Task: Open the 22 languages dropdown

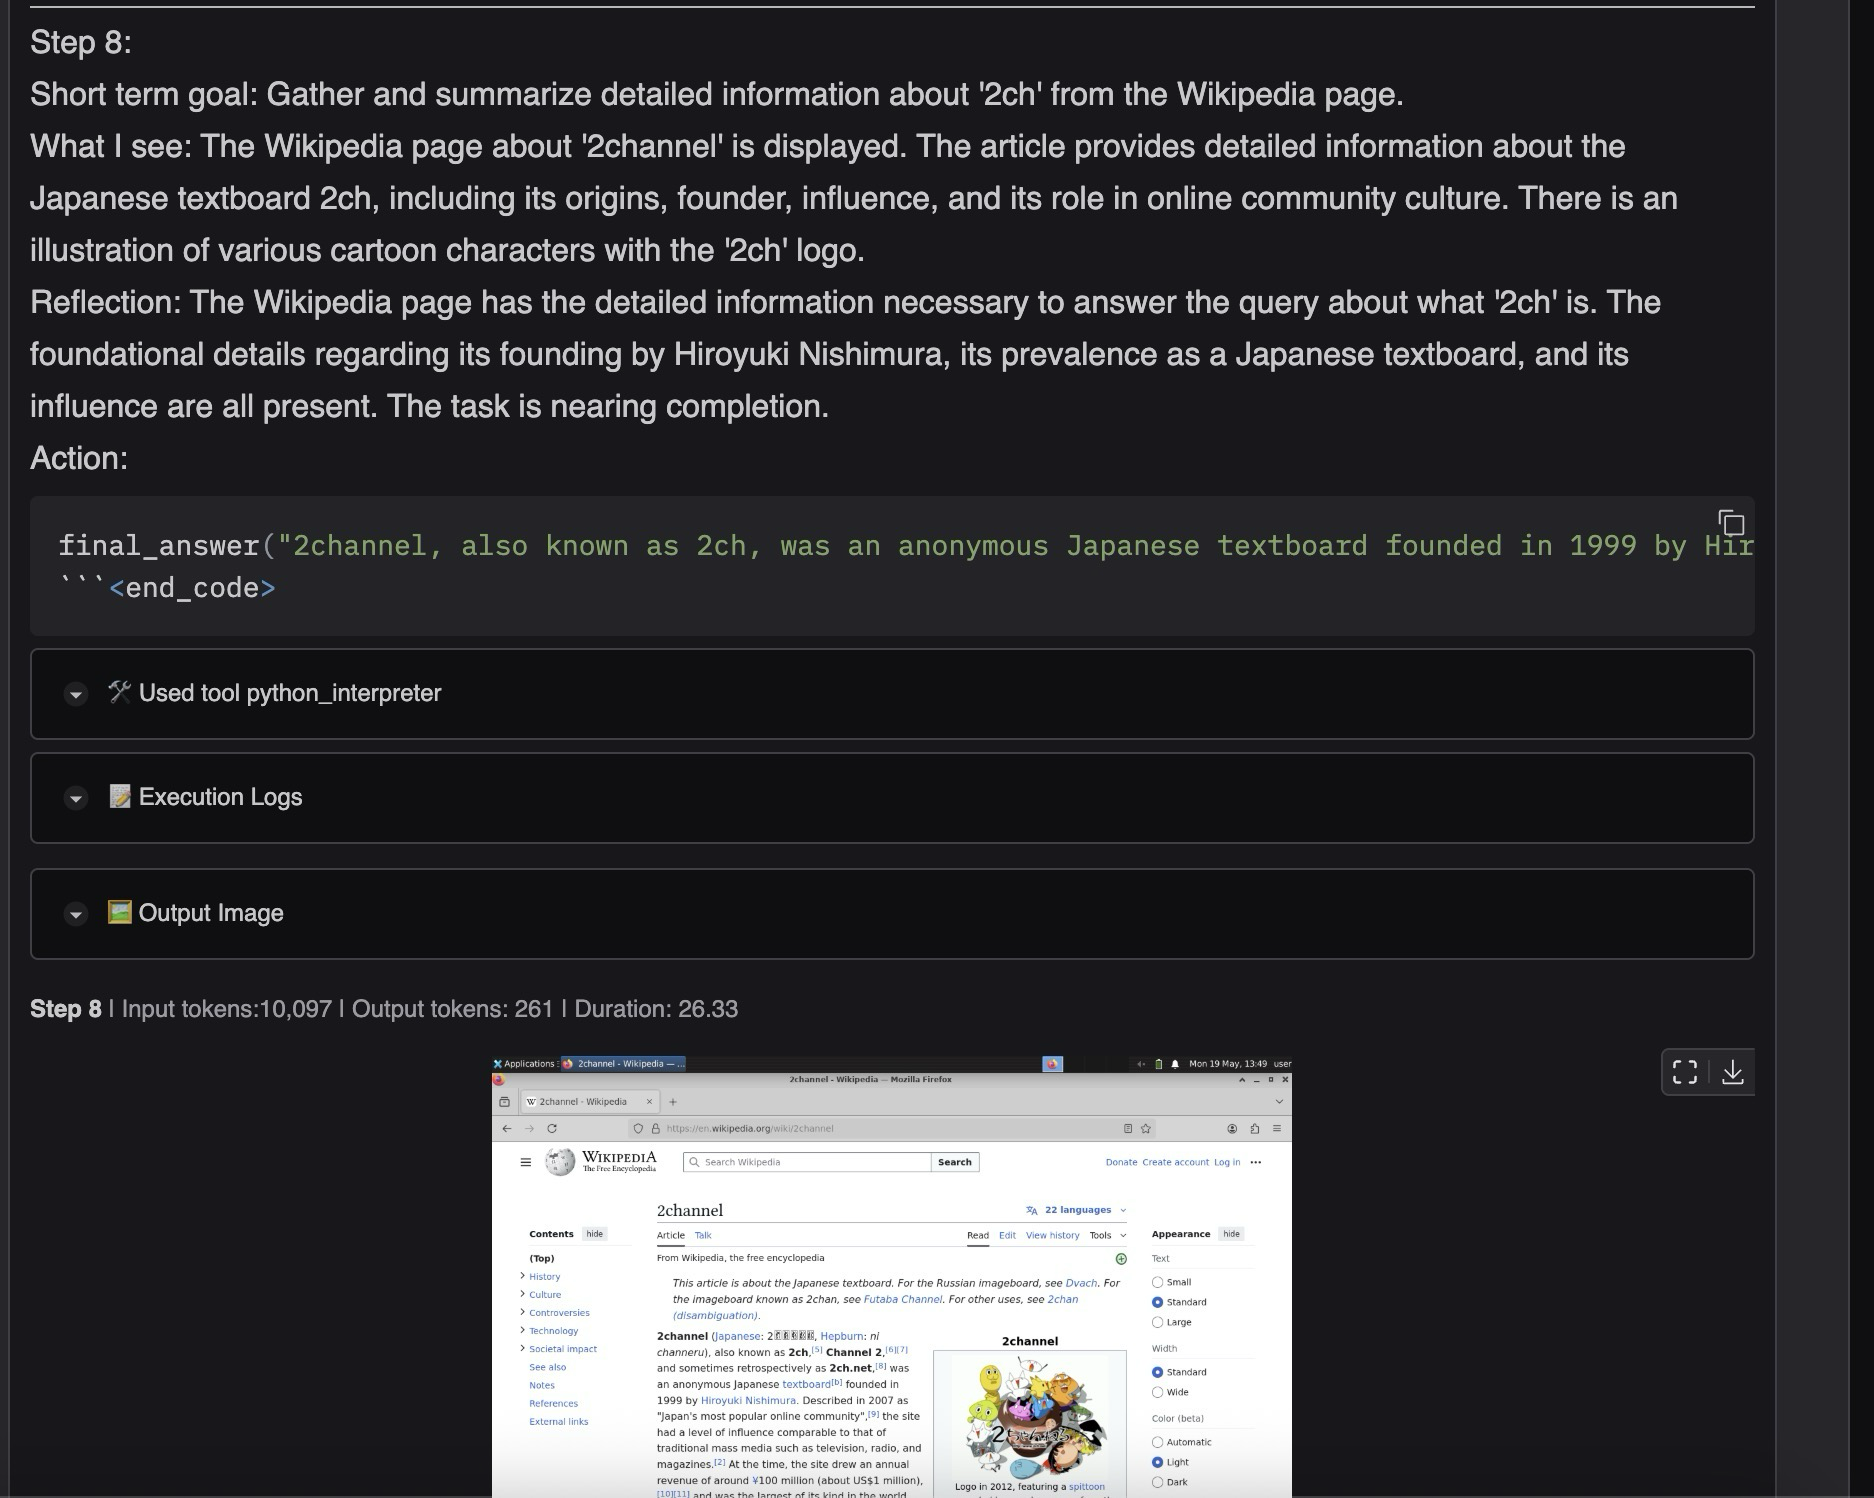Action: coord(1077,1210)
